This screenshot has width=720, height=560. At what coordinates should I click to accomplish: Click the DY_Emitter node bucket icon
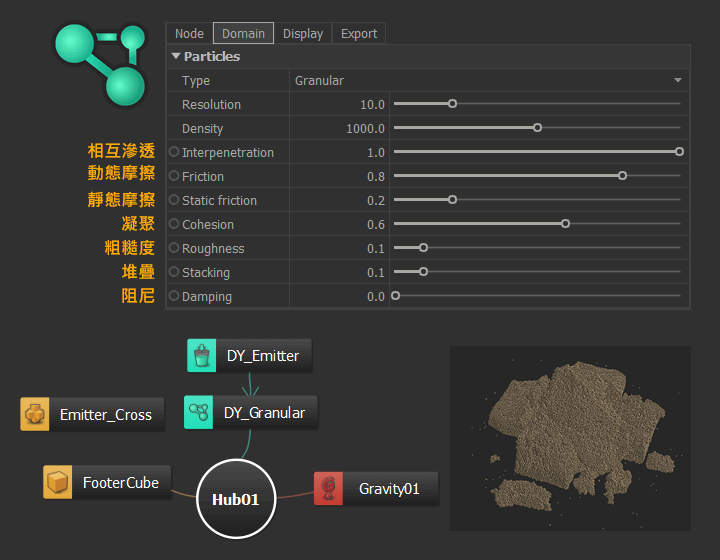pos(202,356)
